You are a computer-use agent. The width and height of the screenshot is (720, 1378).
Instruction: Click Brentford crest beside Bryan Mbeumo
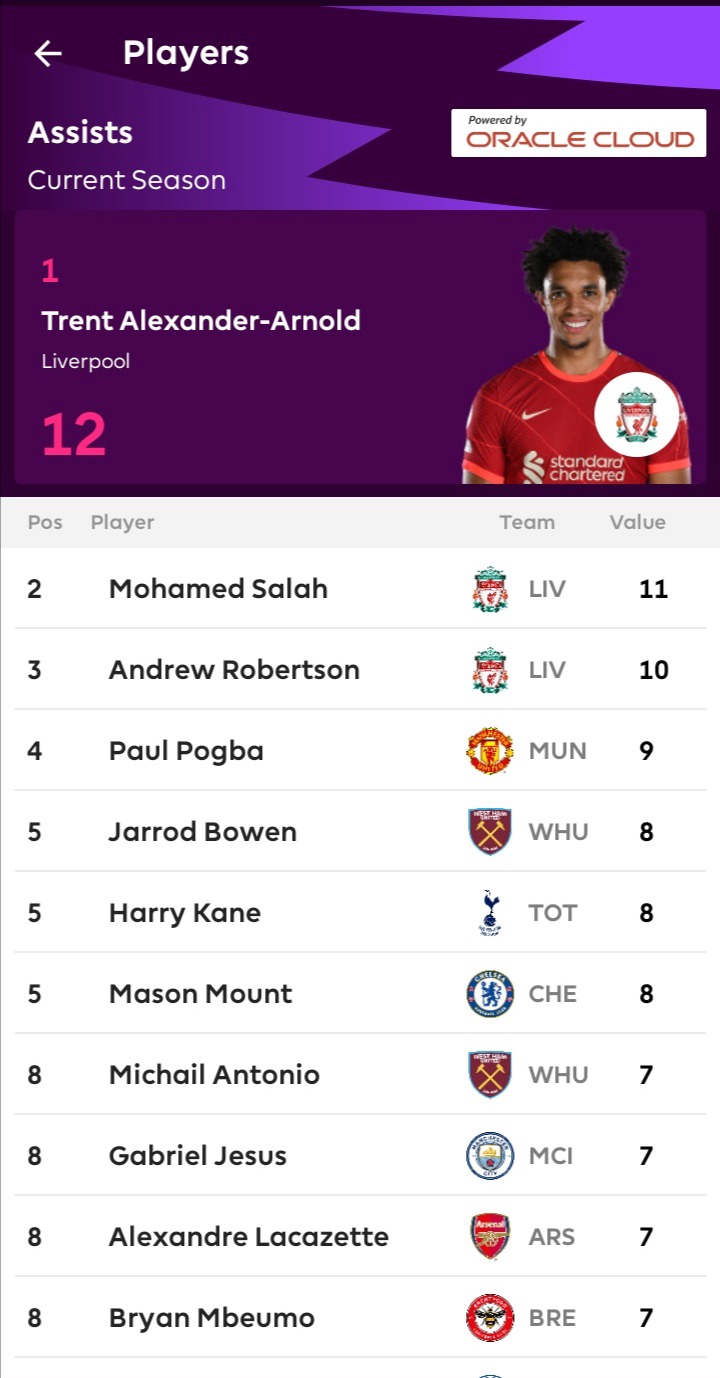tap(490, 1318)
